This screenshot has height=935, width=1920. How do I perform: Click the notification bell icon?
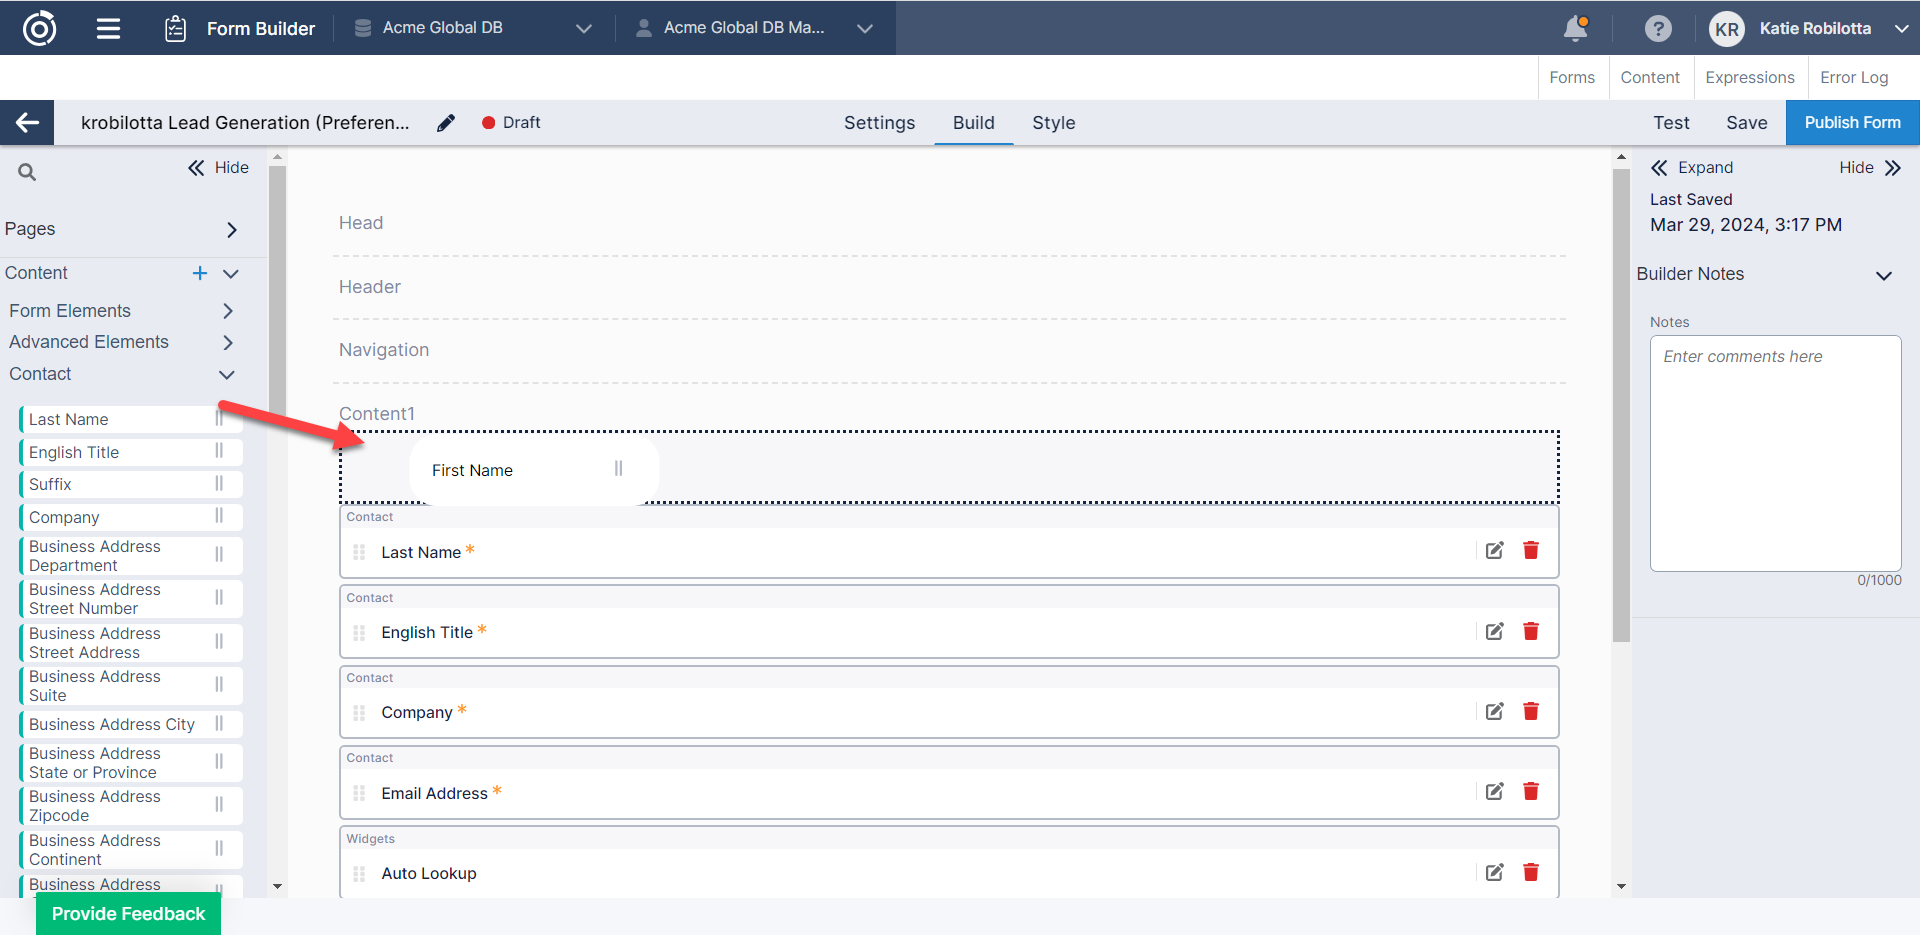pyautogui.click(x=1575, y=28)
